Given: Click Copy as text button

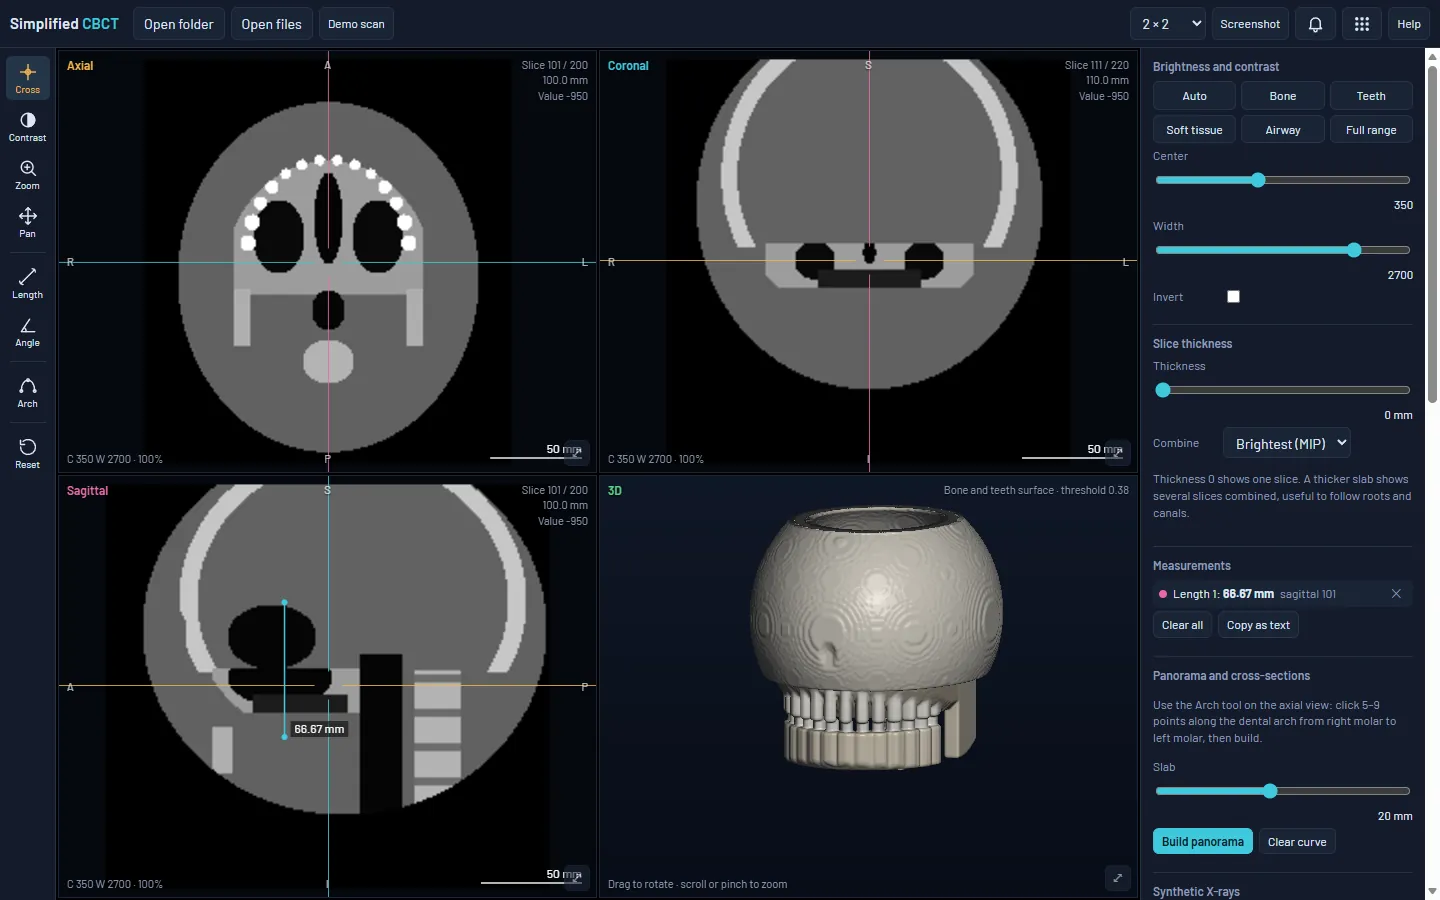Looking at the screenshot, I should coord(1258,625).
